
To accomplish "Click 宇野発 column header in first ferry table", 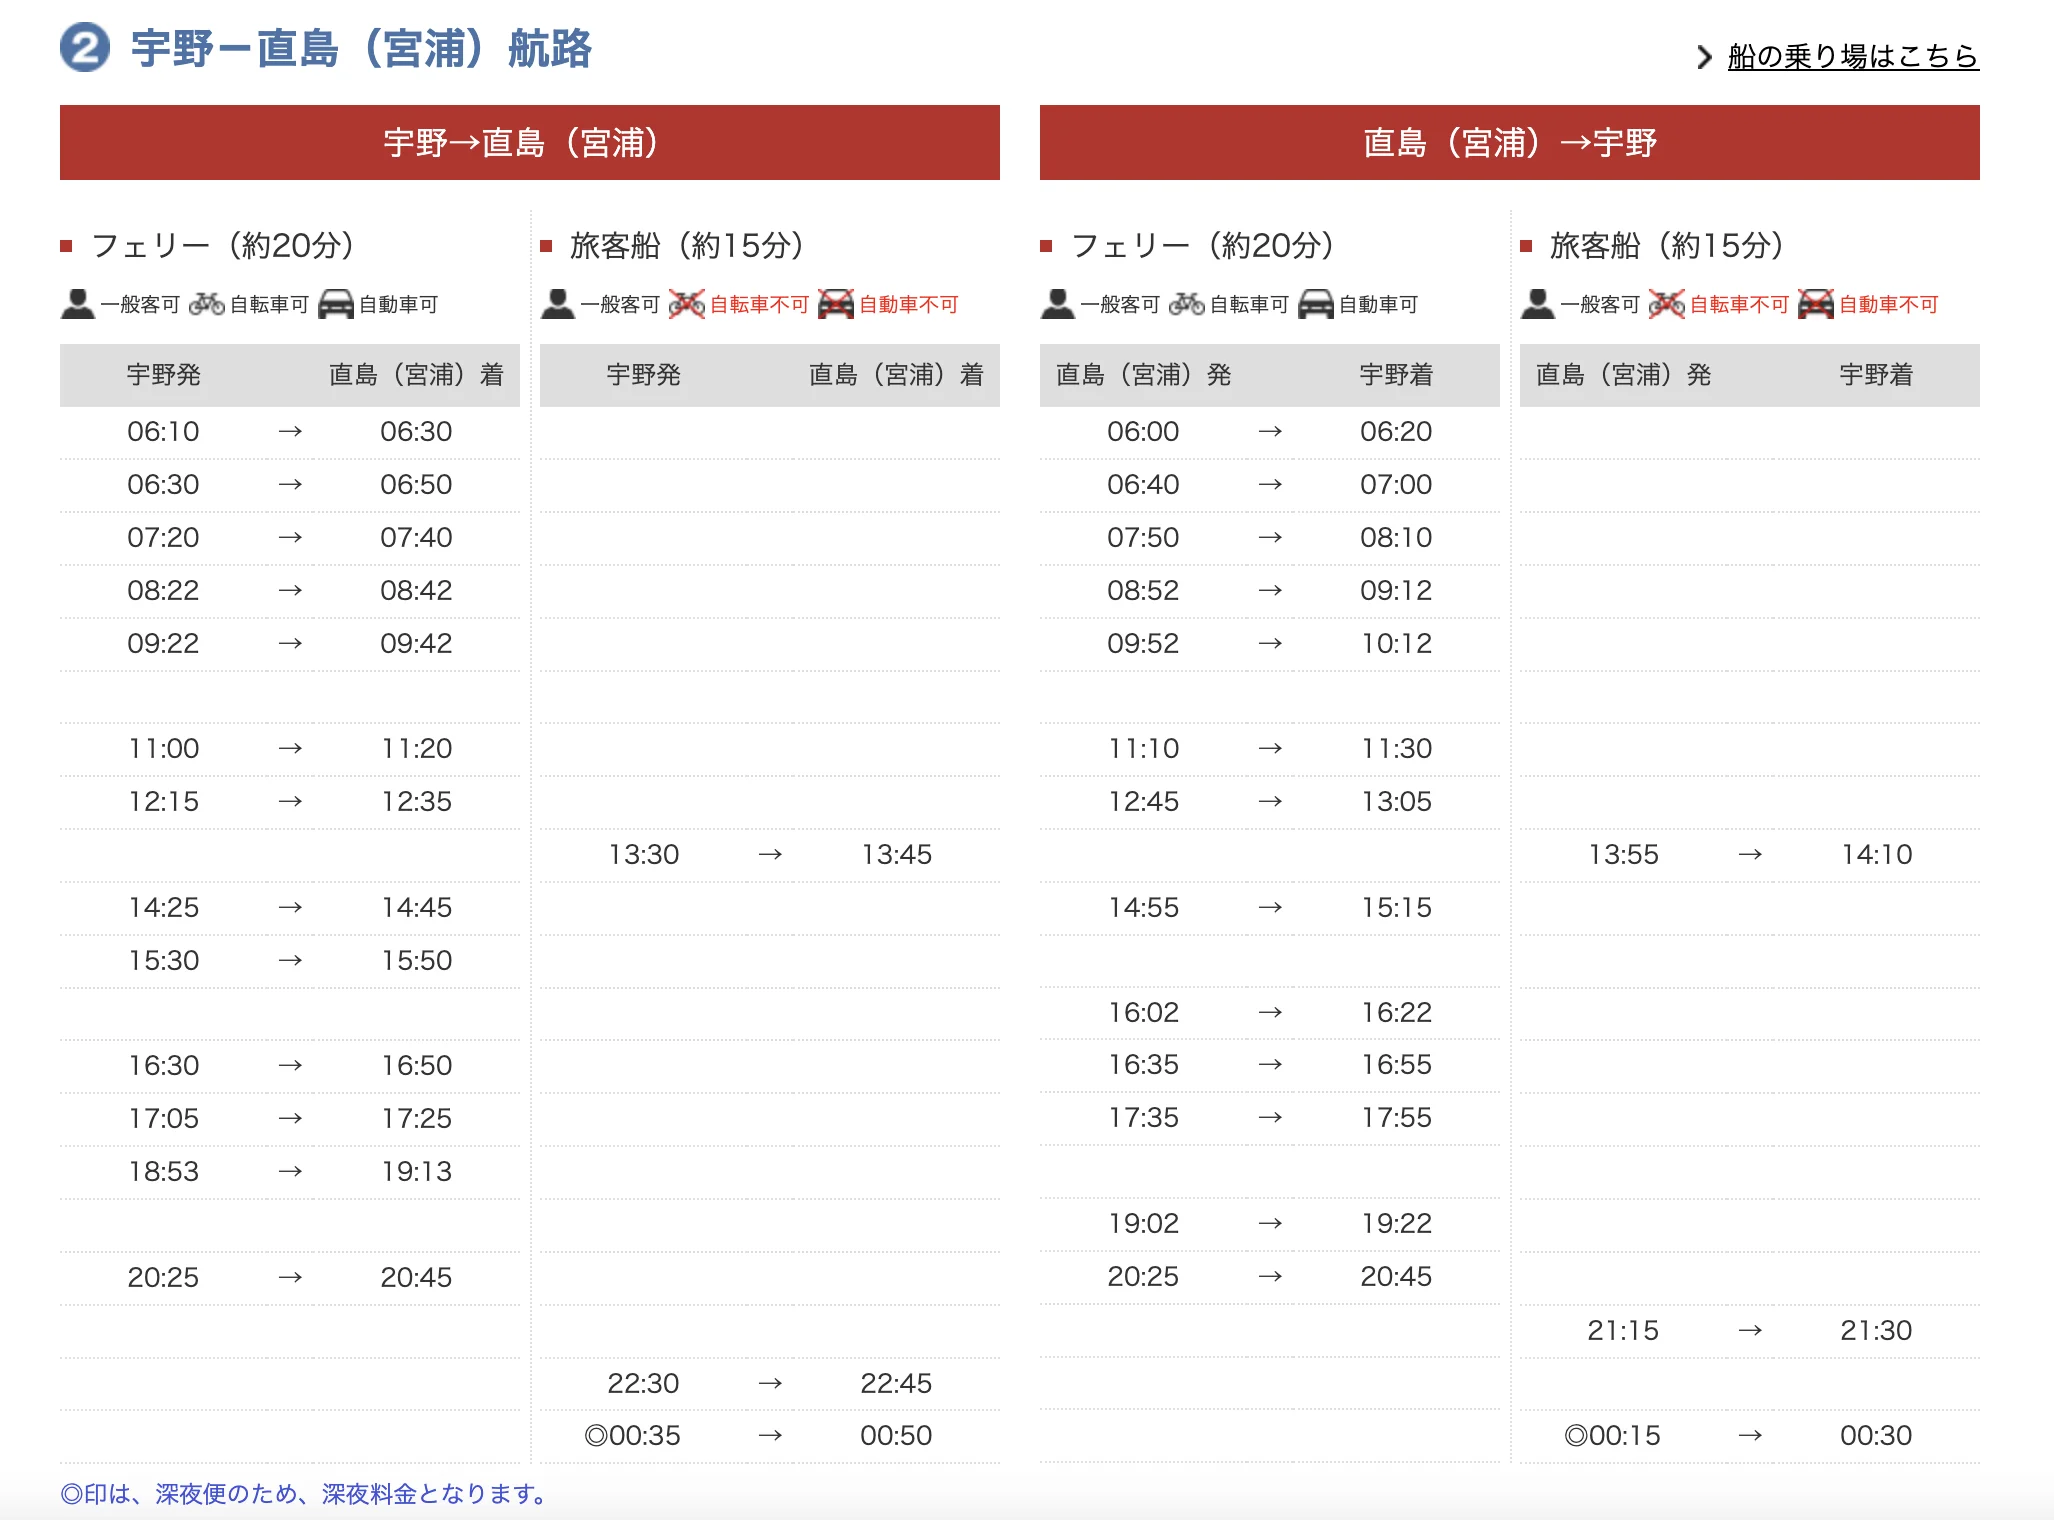I will coord(164,375).
